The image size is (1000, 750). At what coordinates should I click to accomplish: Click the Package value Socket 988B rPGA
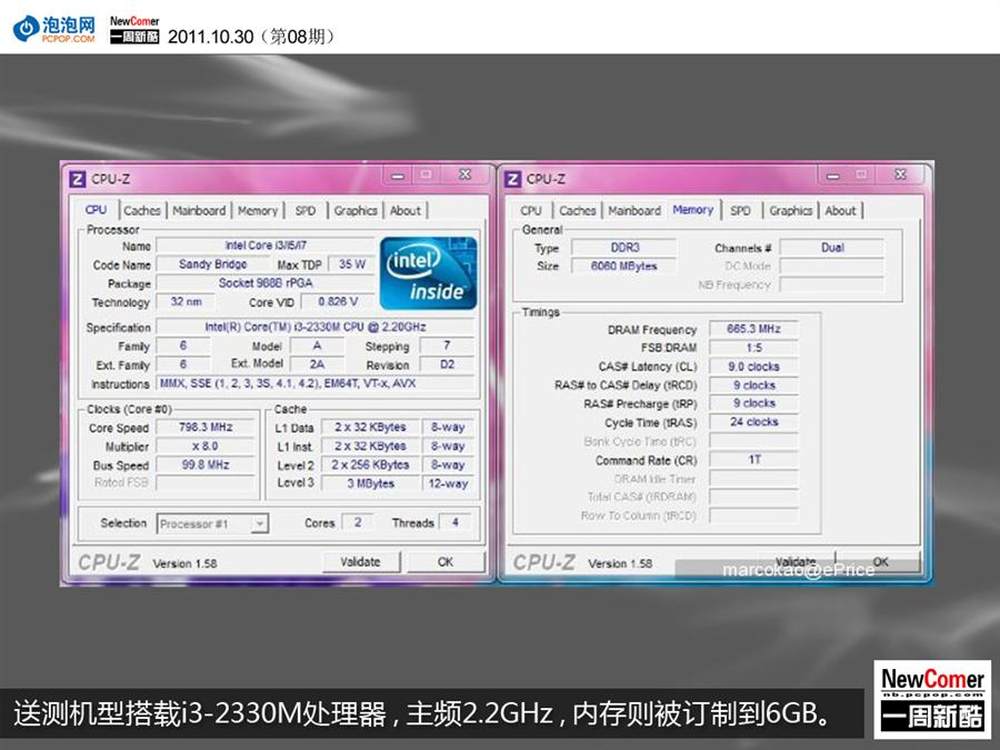click(x=265, y=283)
